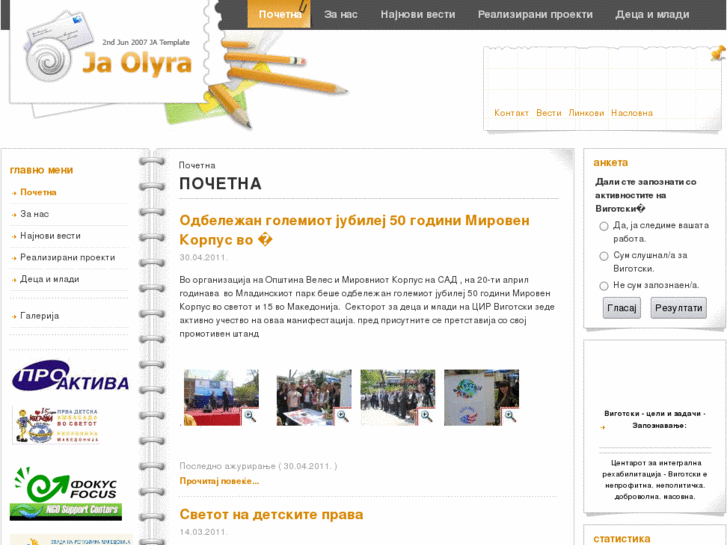Choose the 'Не сум запознаен/а' poll option

pyautogui.click(x=604, y=286)
